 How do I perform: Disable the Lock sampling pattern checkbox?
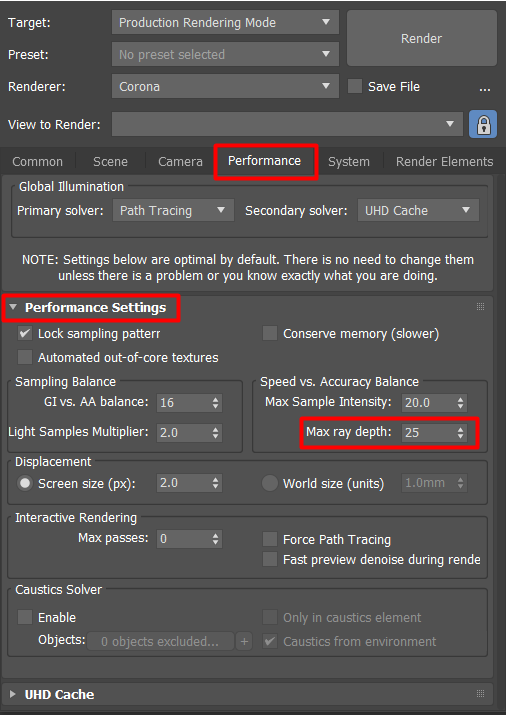(25, 333)
